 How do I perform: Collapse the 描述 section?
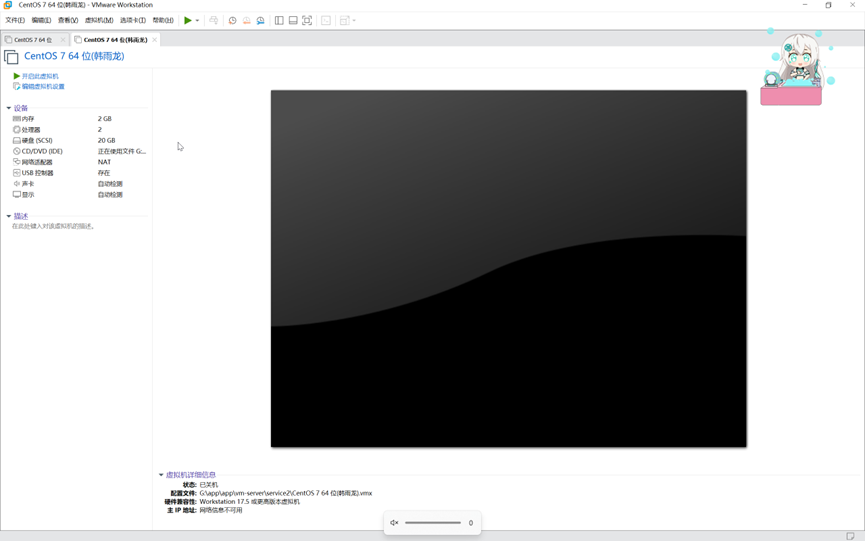tap(9, 216)
